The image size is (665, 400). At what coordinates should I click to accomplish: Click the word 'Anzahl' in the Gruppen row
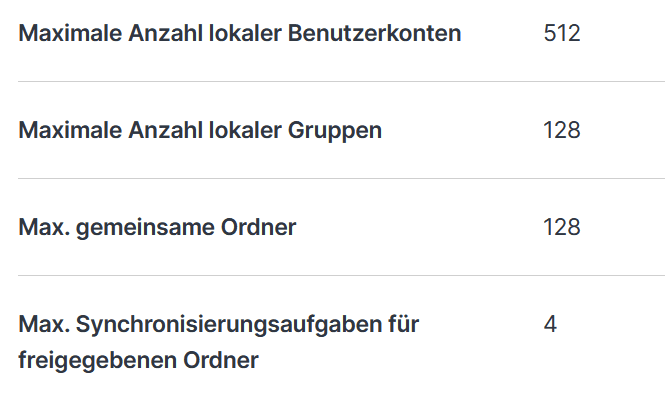[x=165, y=130]
